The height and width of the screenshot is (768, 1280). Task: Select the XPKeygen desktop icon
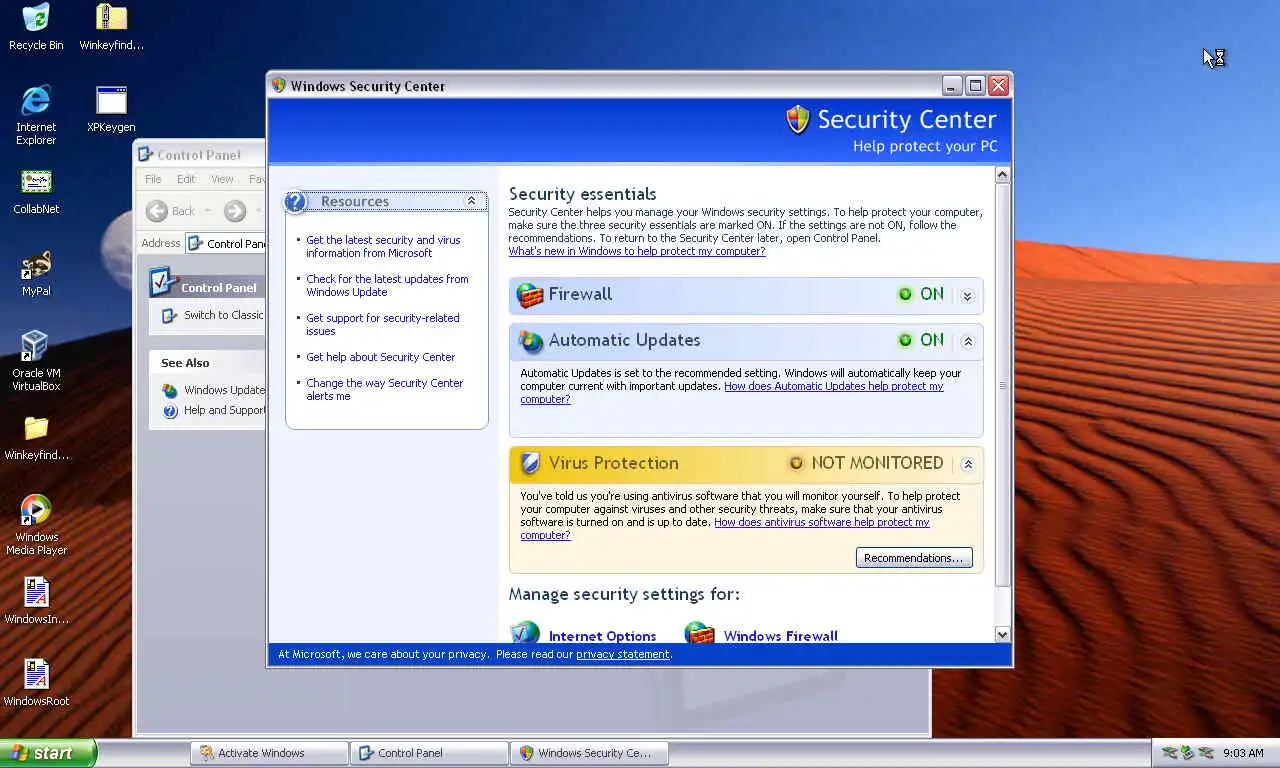(111, 108)
